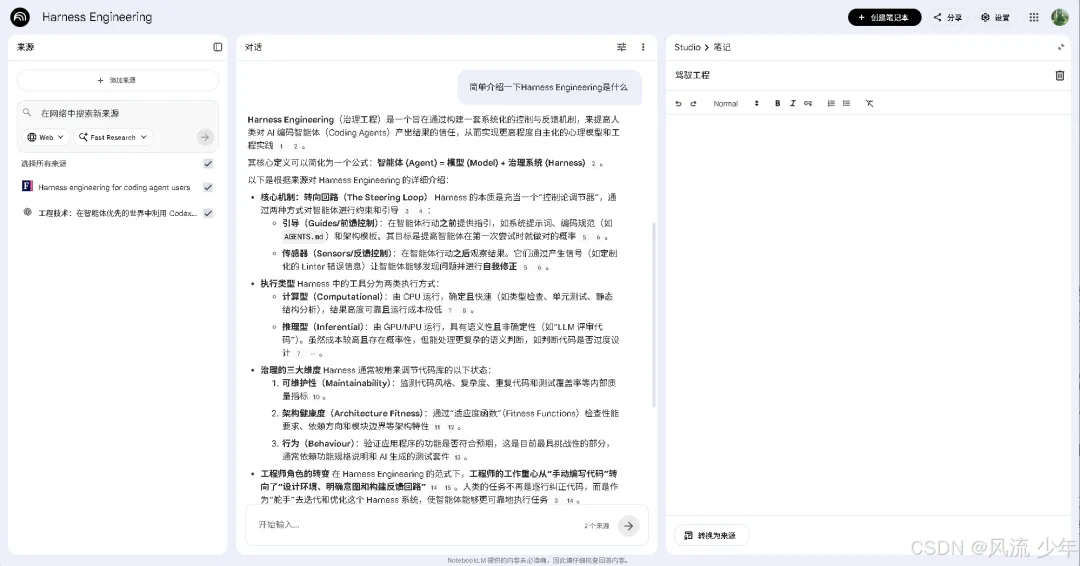Send the chat message arrow
Viewport: 1080px width, 566px height.
tap(628, 525)
